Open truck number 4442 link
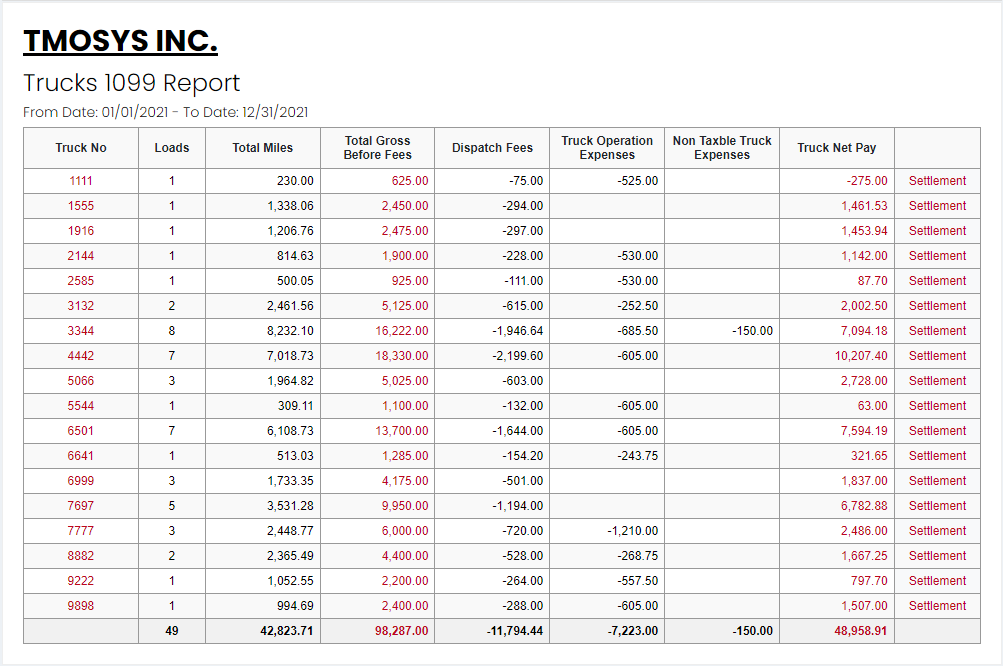The height and width of the screenshot is (666, 1003). click(x=81, y=356)
